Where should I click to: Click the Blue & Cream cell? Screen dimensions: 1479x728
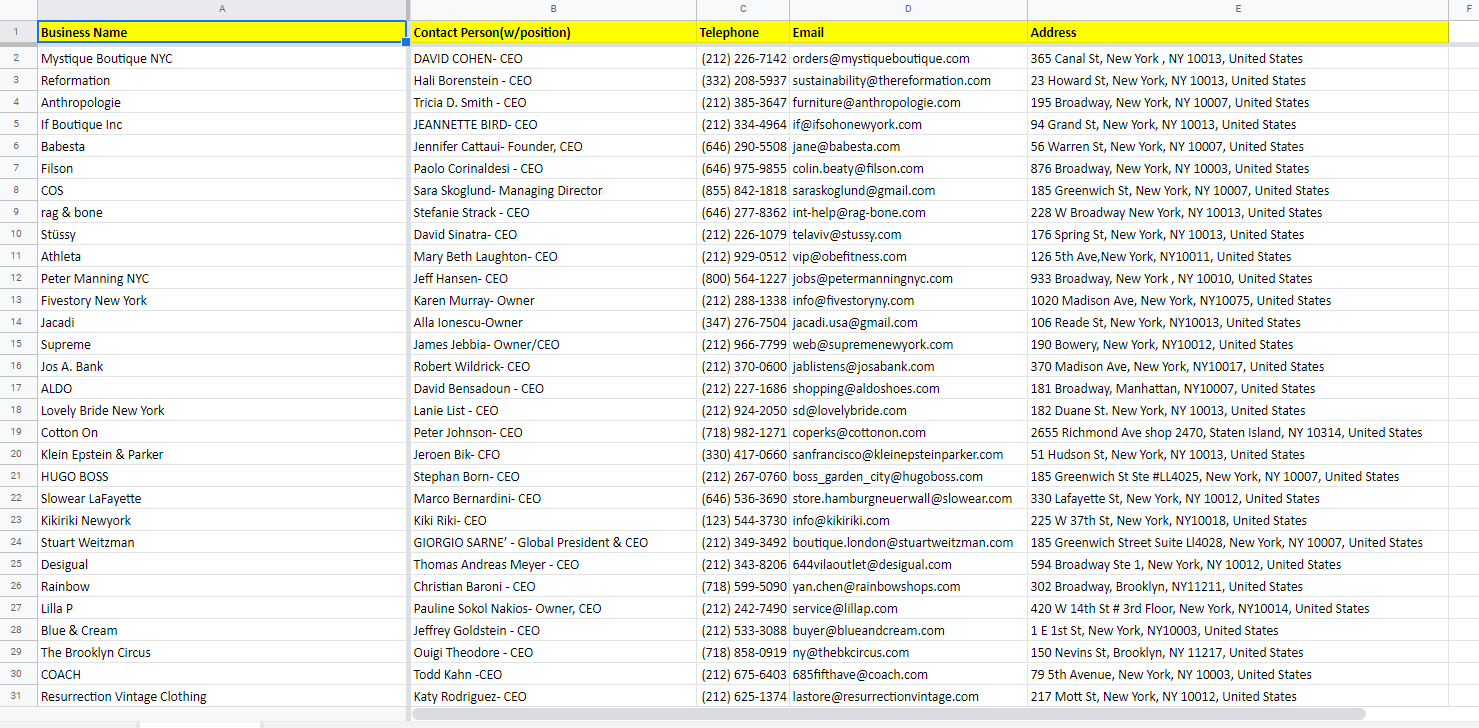[222, 630]
